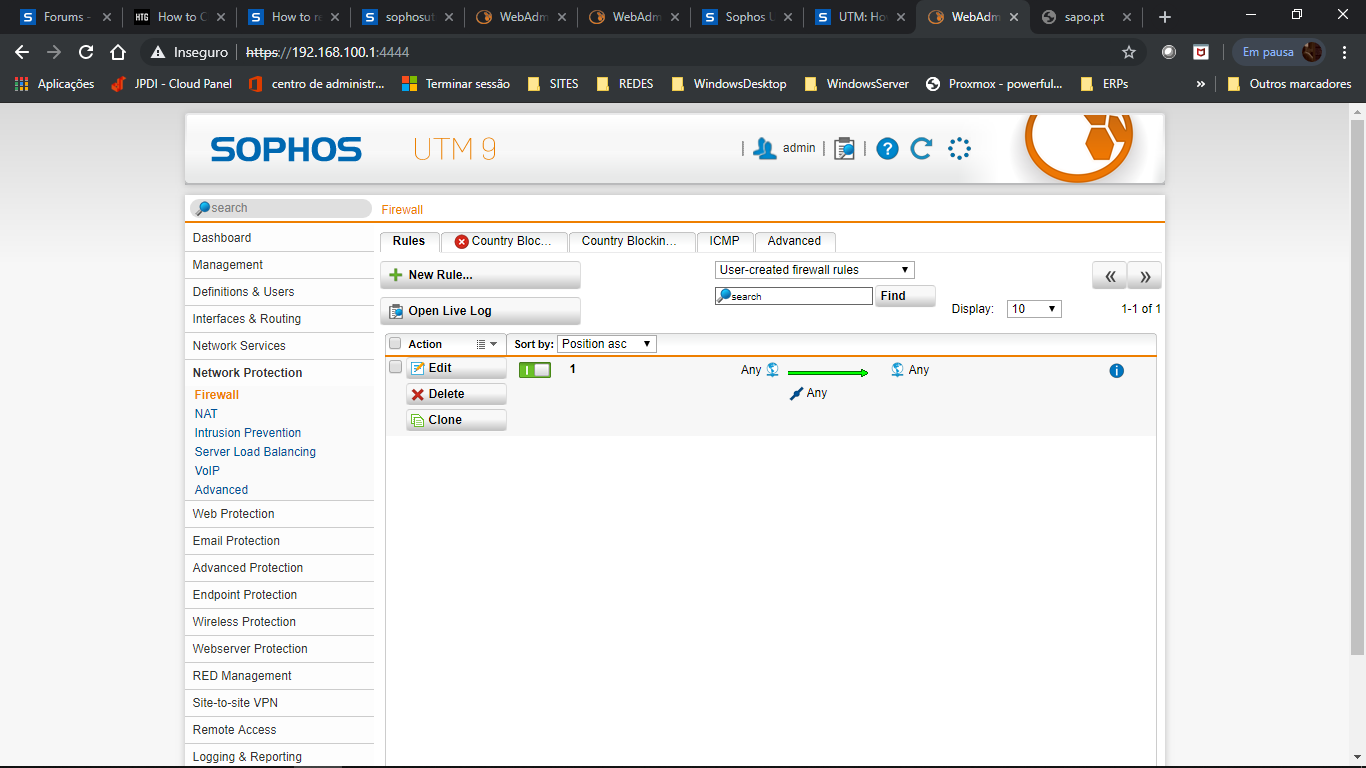
Task: Expand the Email Protection menu
Action: pos(280,541)
